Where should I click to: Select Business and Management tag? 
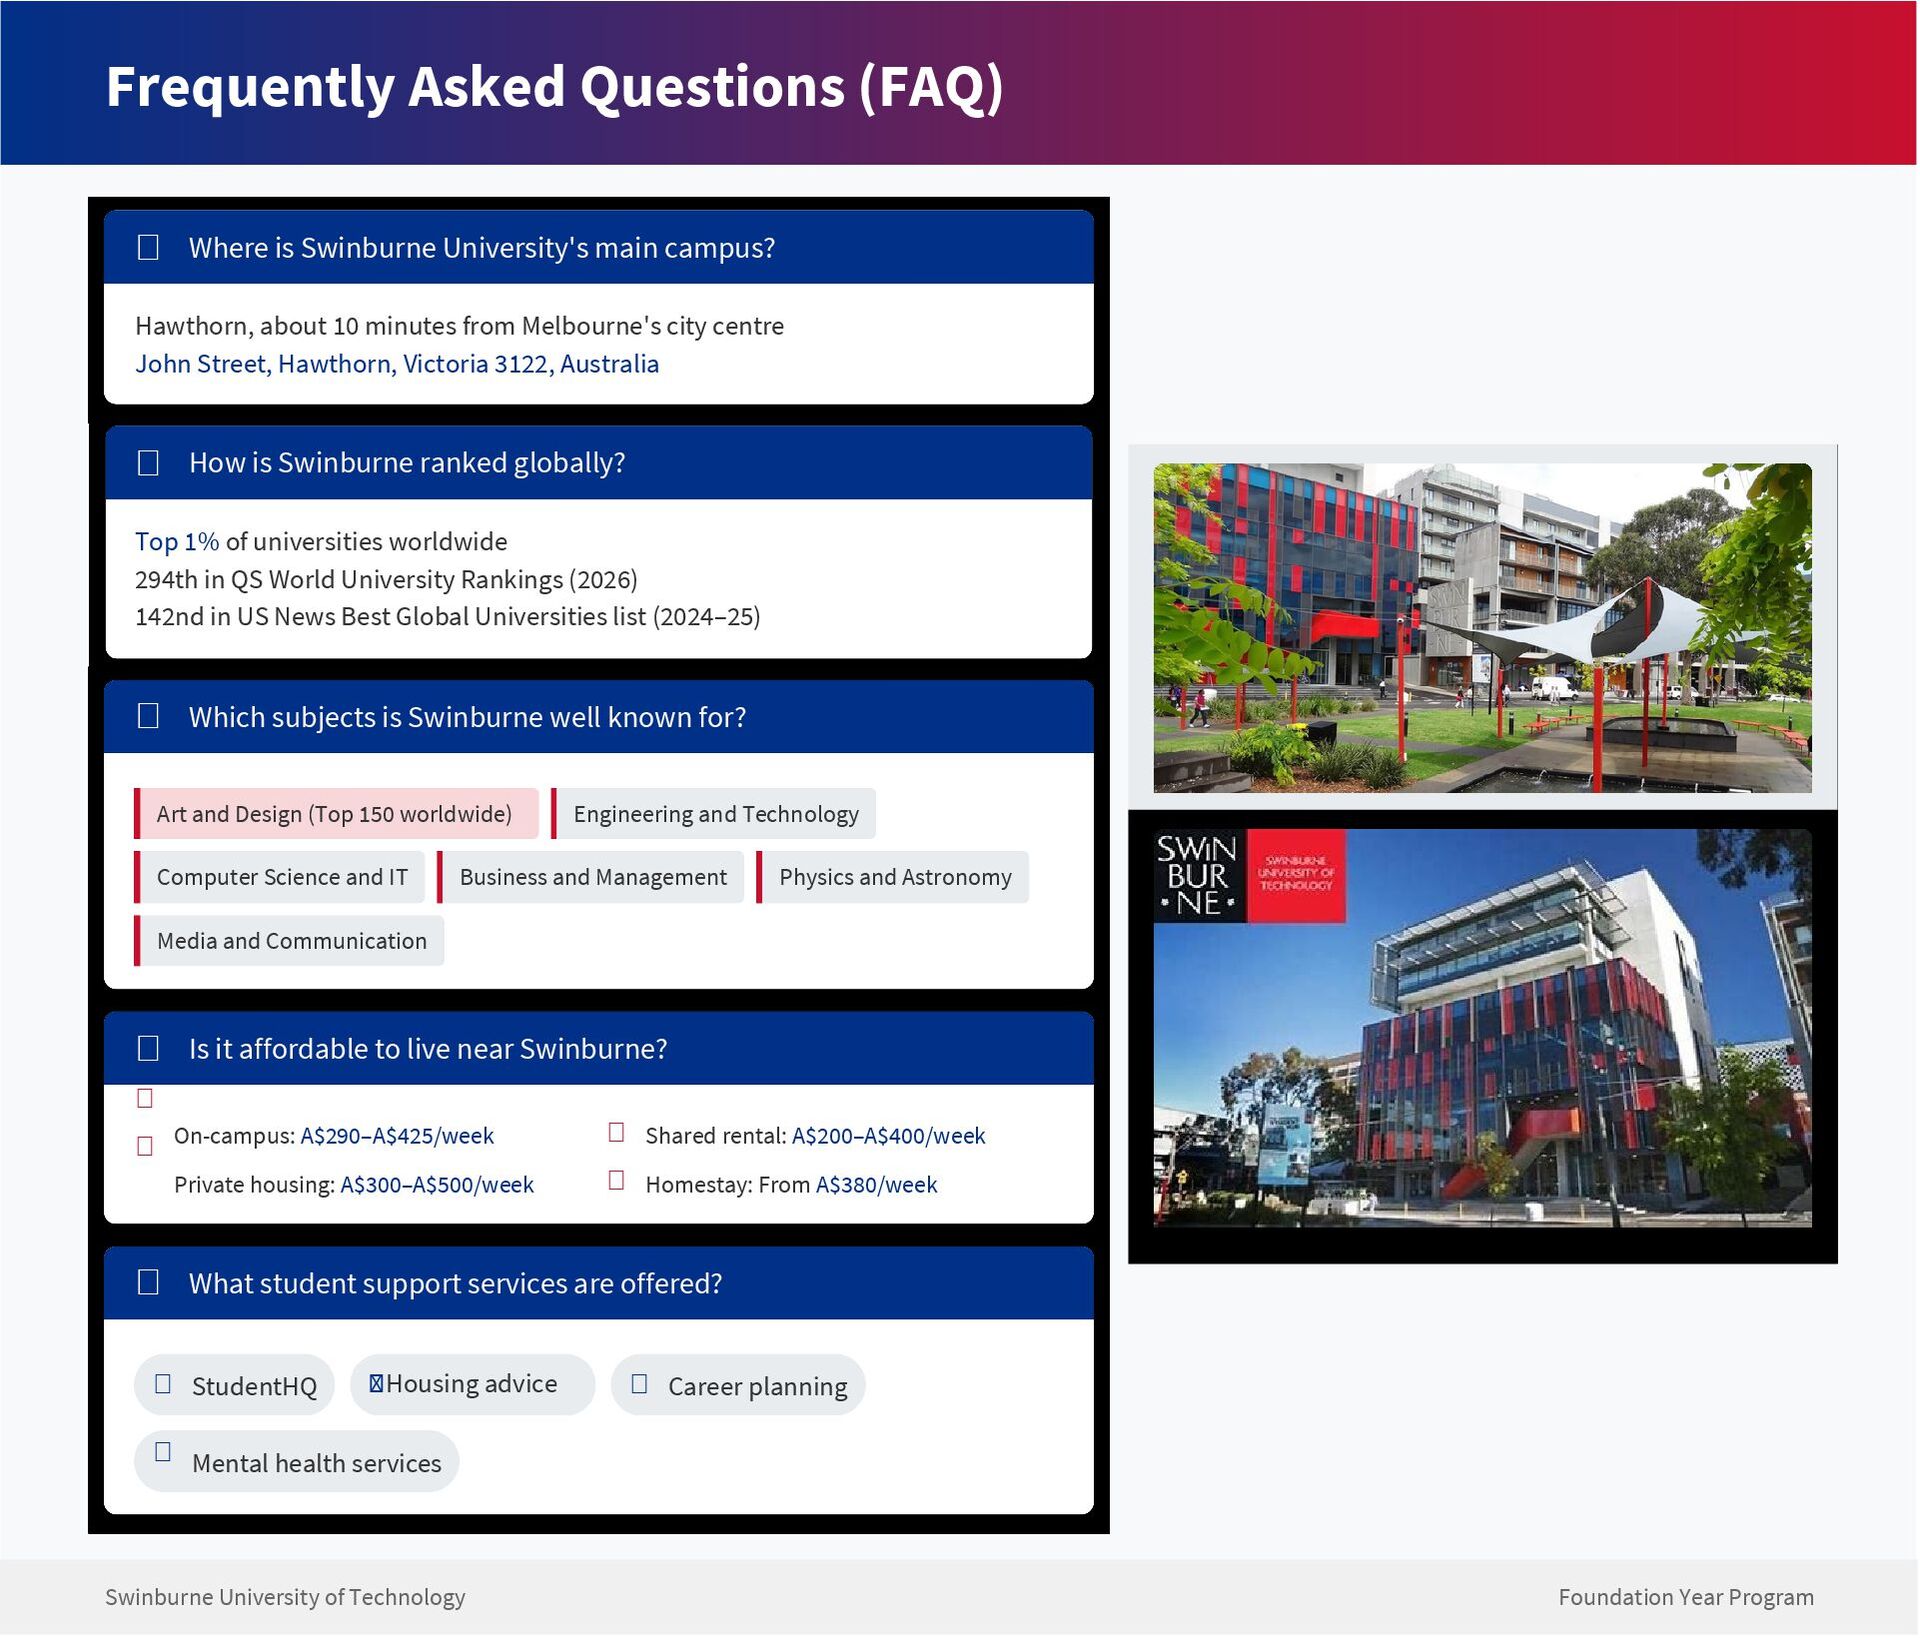click(590, 877)
